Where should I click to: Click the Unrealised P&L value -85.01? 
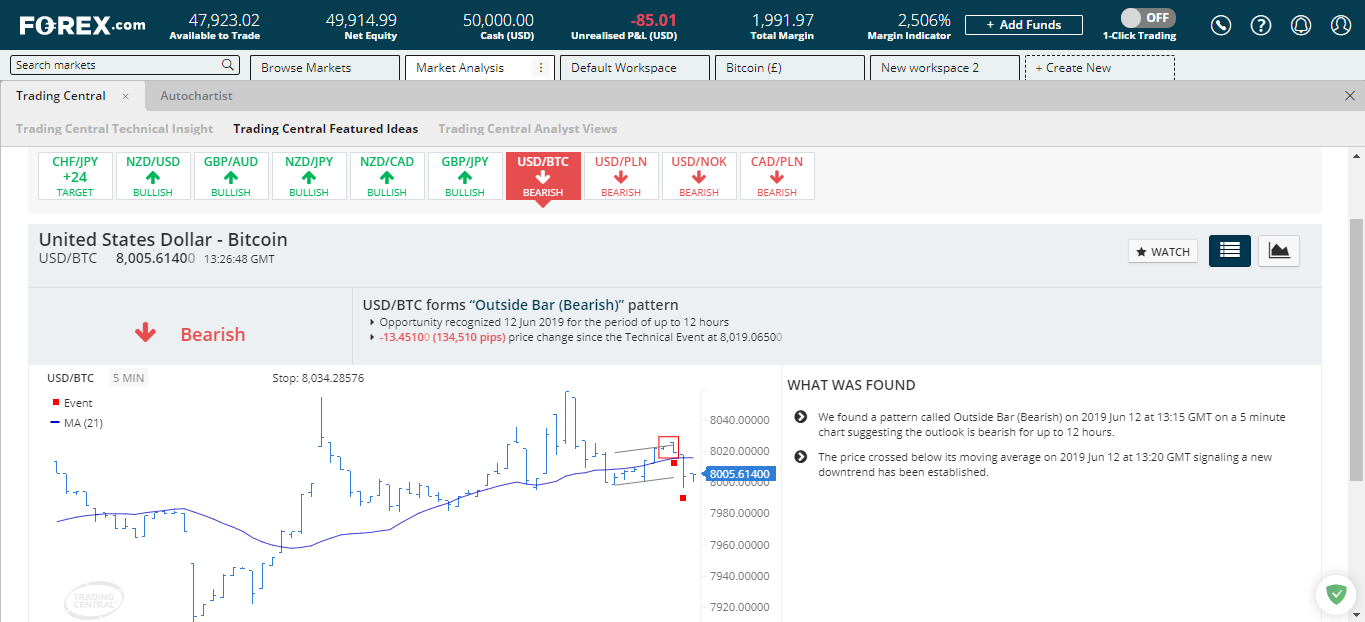coord(653,20)
